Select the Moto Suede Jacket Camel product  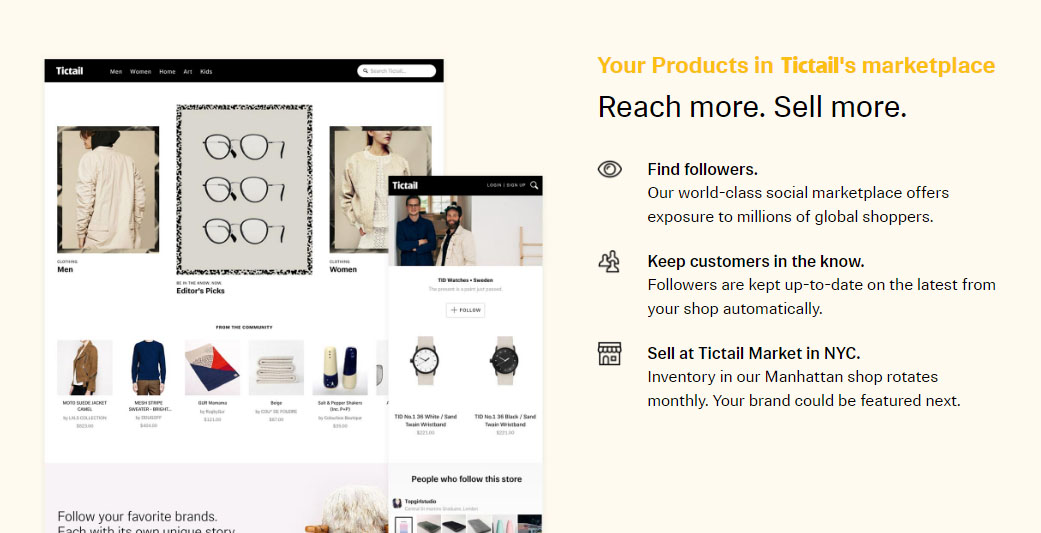tap(85, 367)
